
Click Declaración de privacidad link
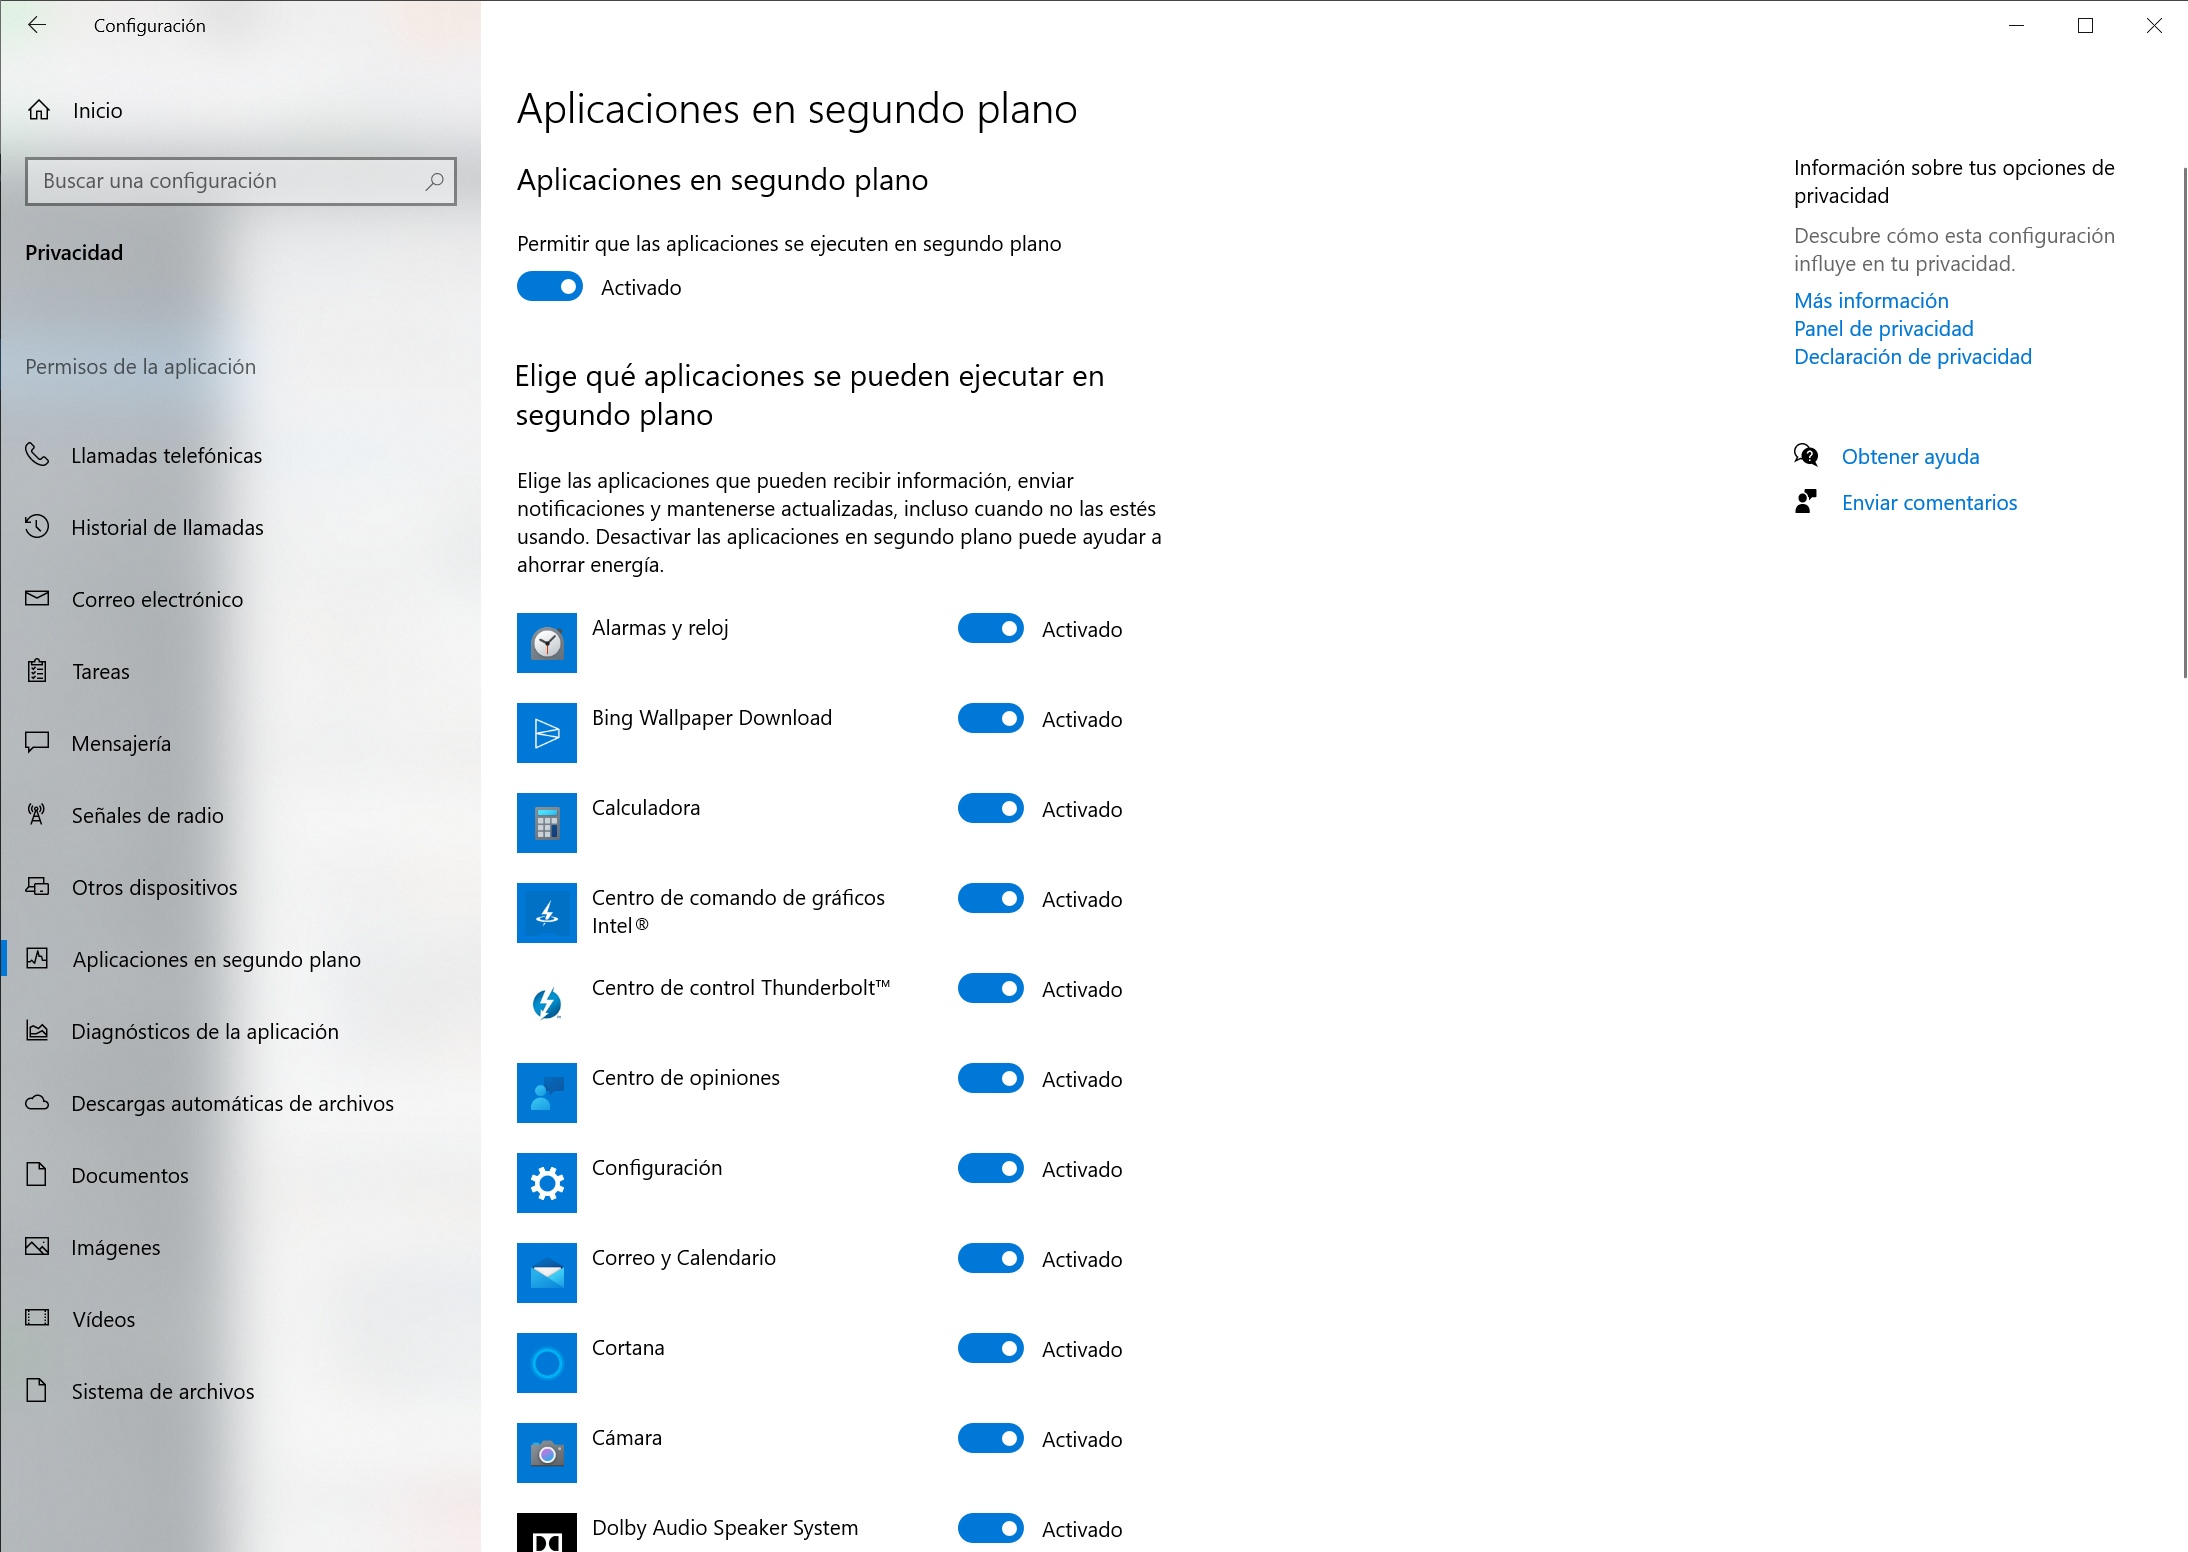pos(1912,356)
